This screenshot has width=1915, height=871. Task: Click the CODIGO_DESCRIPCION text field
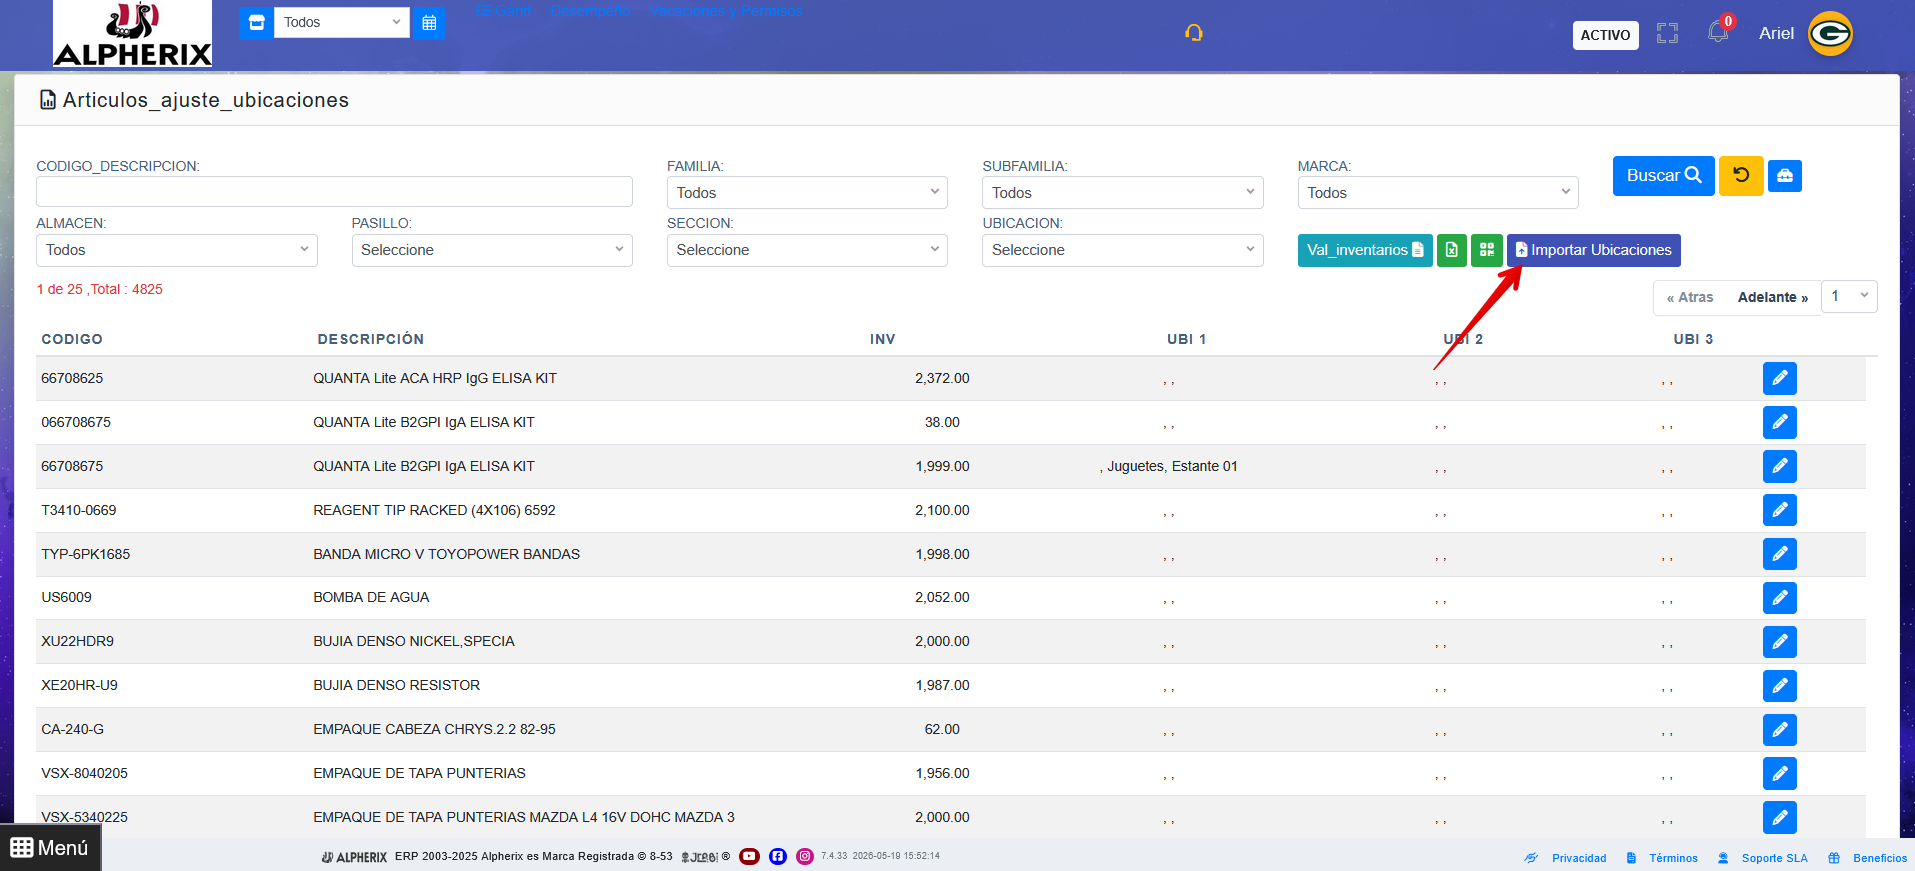(x=334, y=192)
